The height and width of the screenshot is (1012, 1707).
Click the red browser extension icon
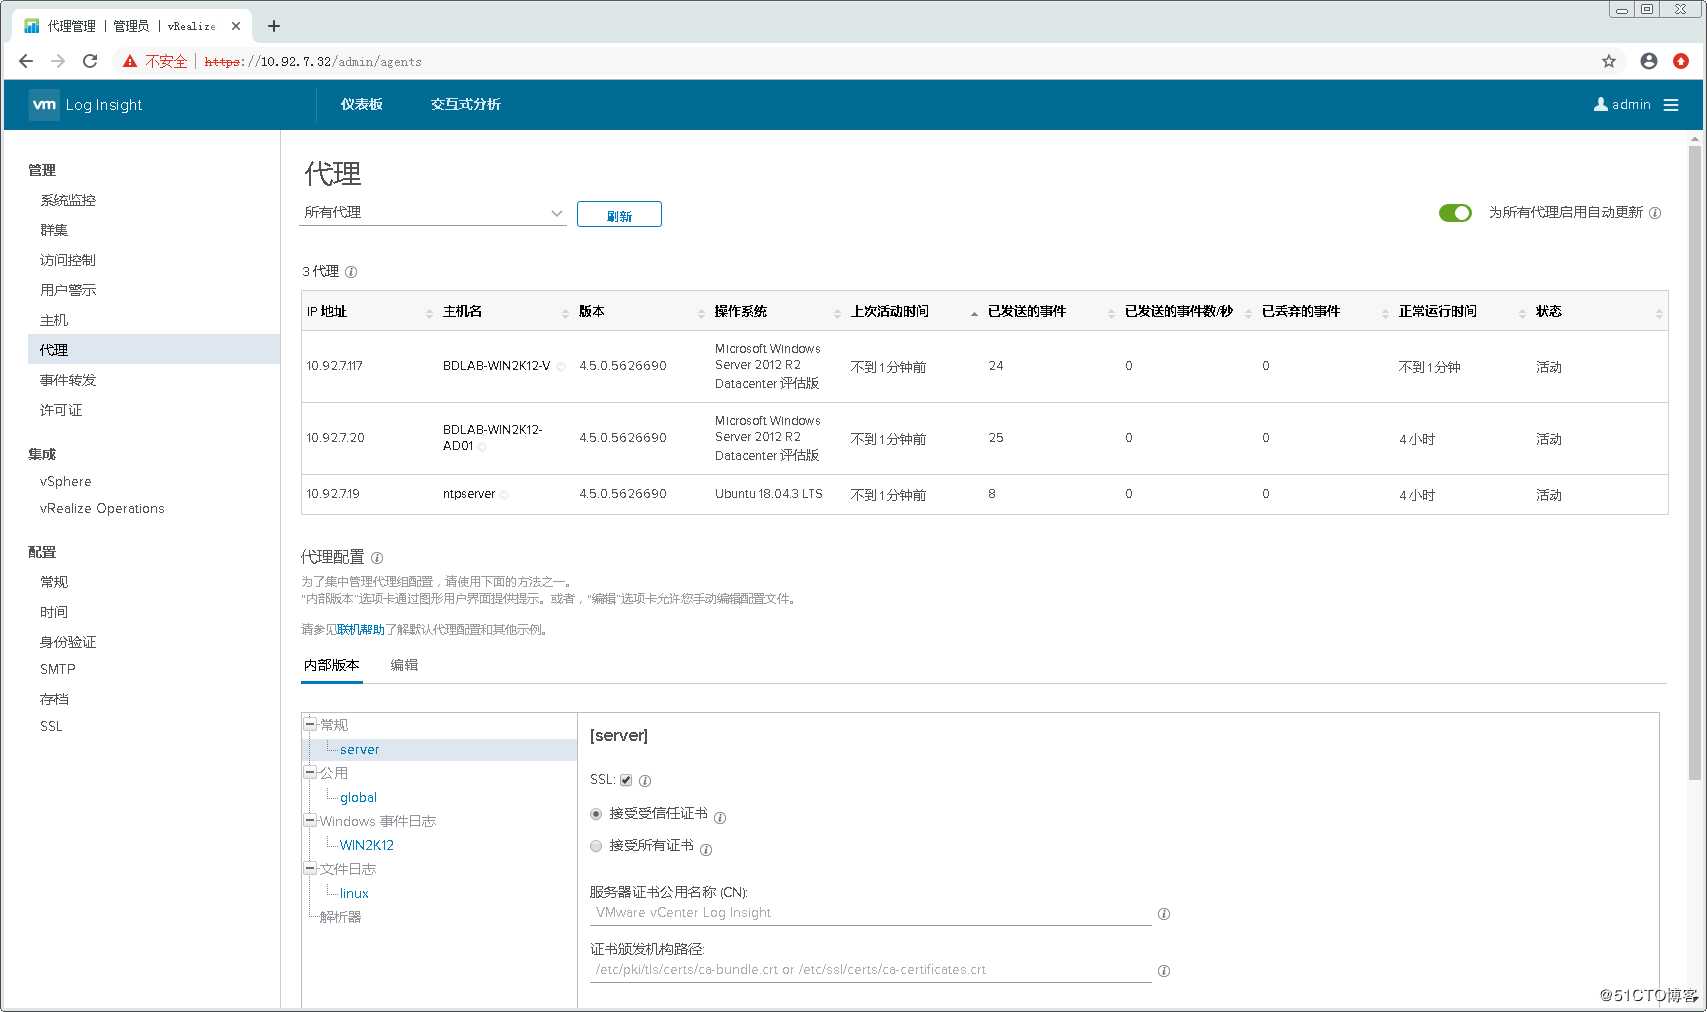tap(1681, 61)
